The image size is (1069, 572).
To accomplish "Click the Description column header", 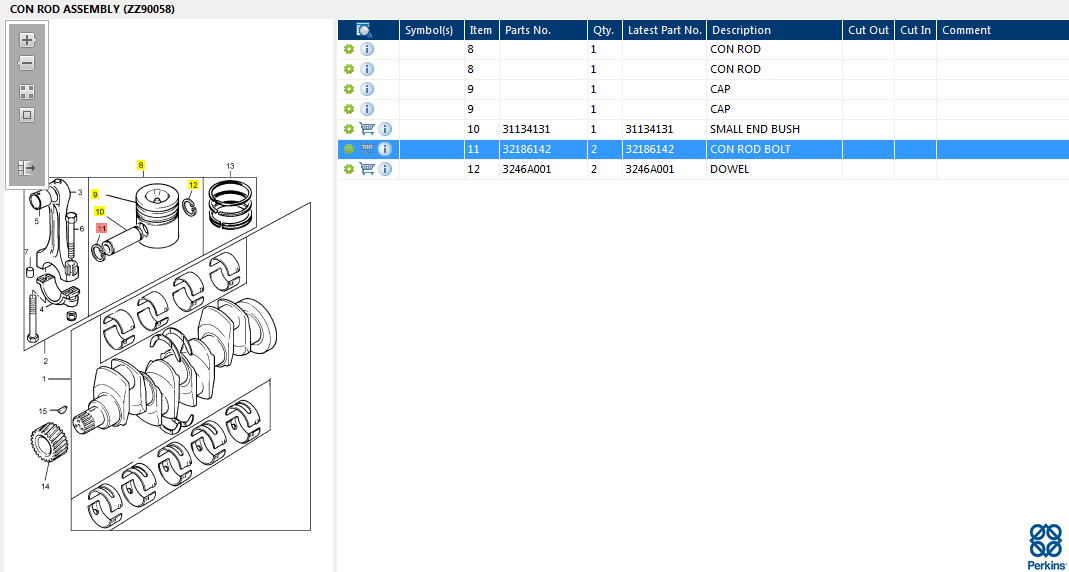I will (x=774, y=30).
